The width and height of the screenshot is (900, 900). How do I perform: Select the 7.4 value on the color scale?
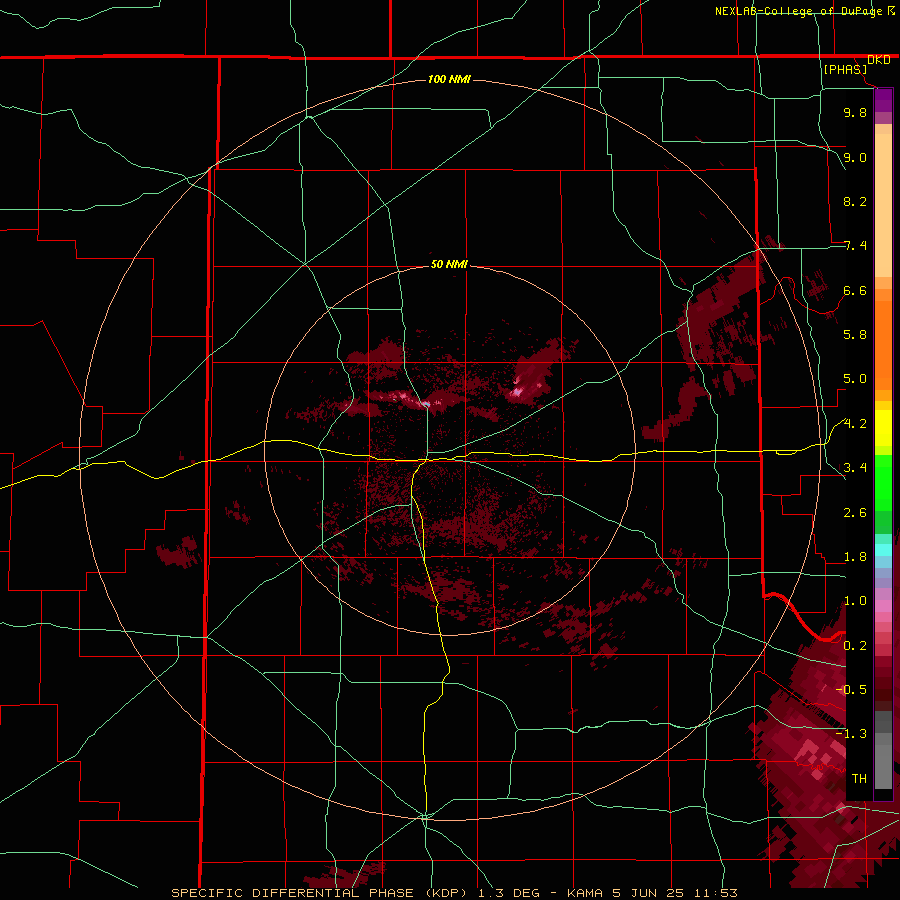pyautogui.click(x=855, y=246)
